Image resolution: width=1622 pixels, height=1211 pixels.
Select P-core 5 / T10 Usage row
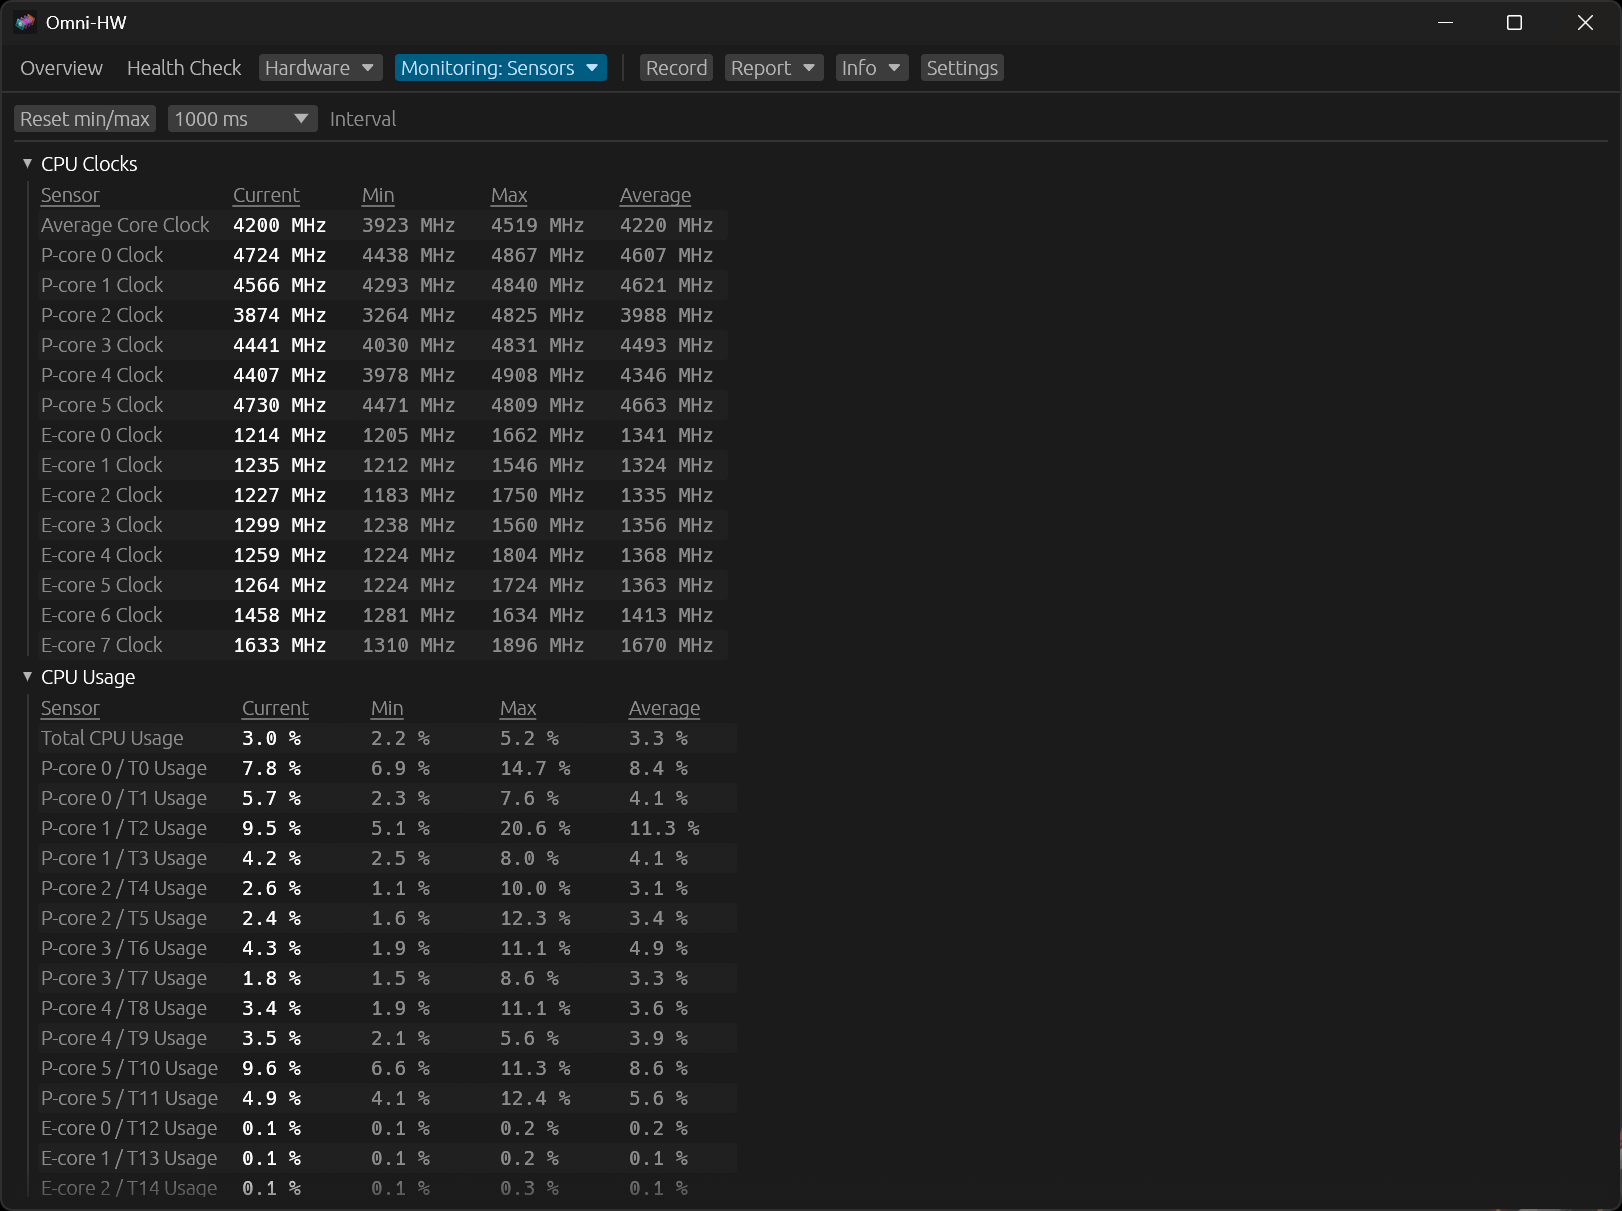click(x=387, y=1068)
